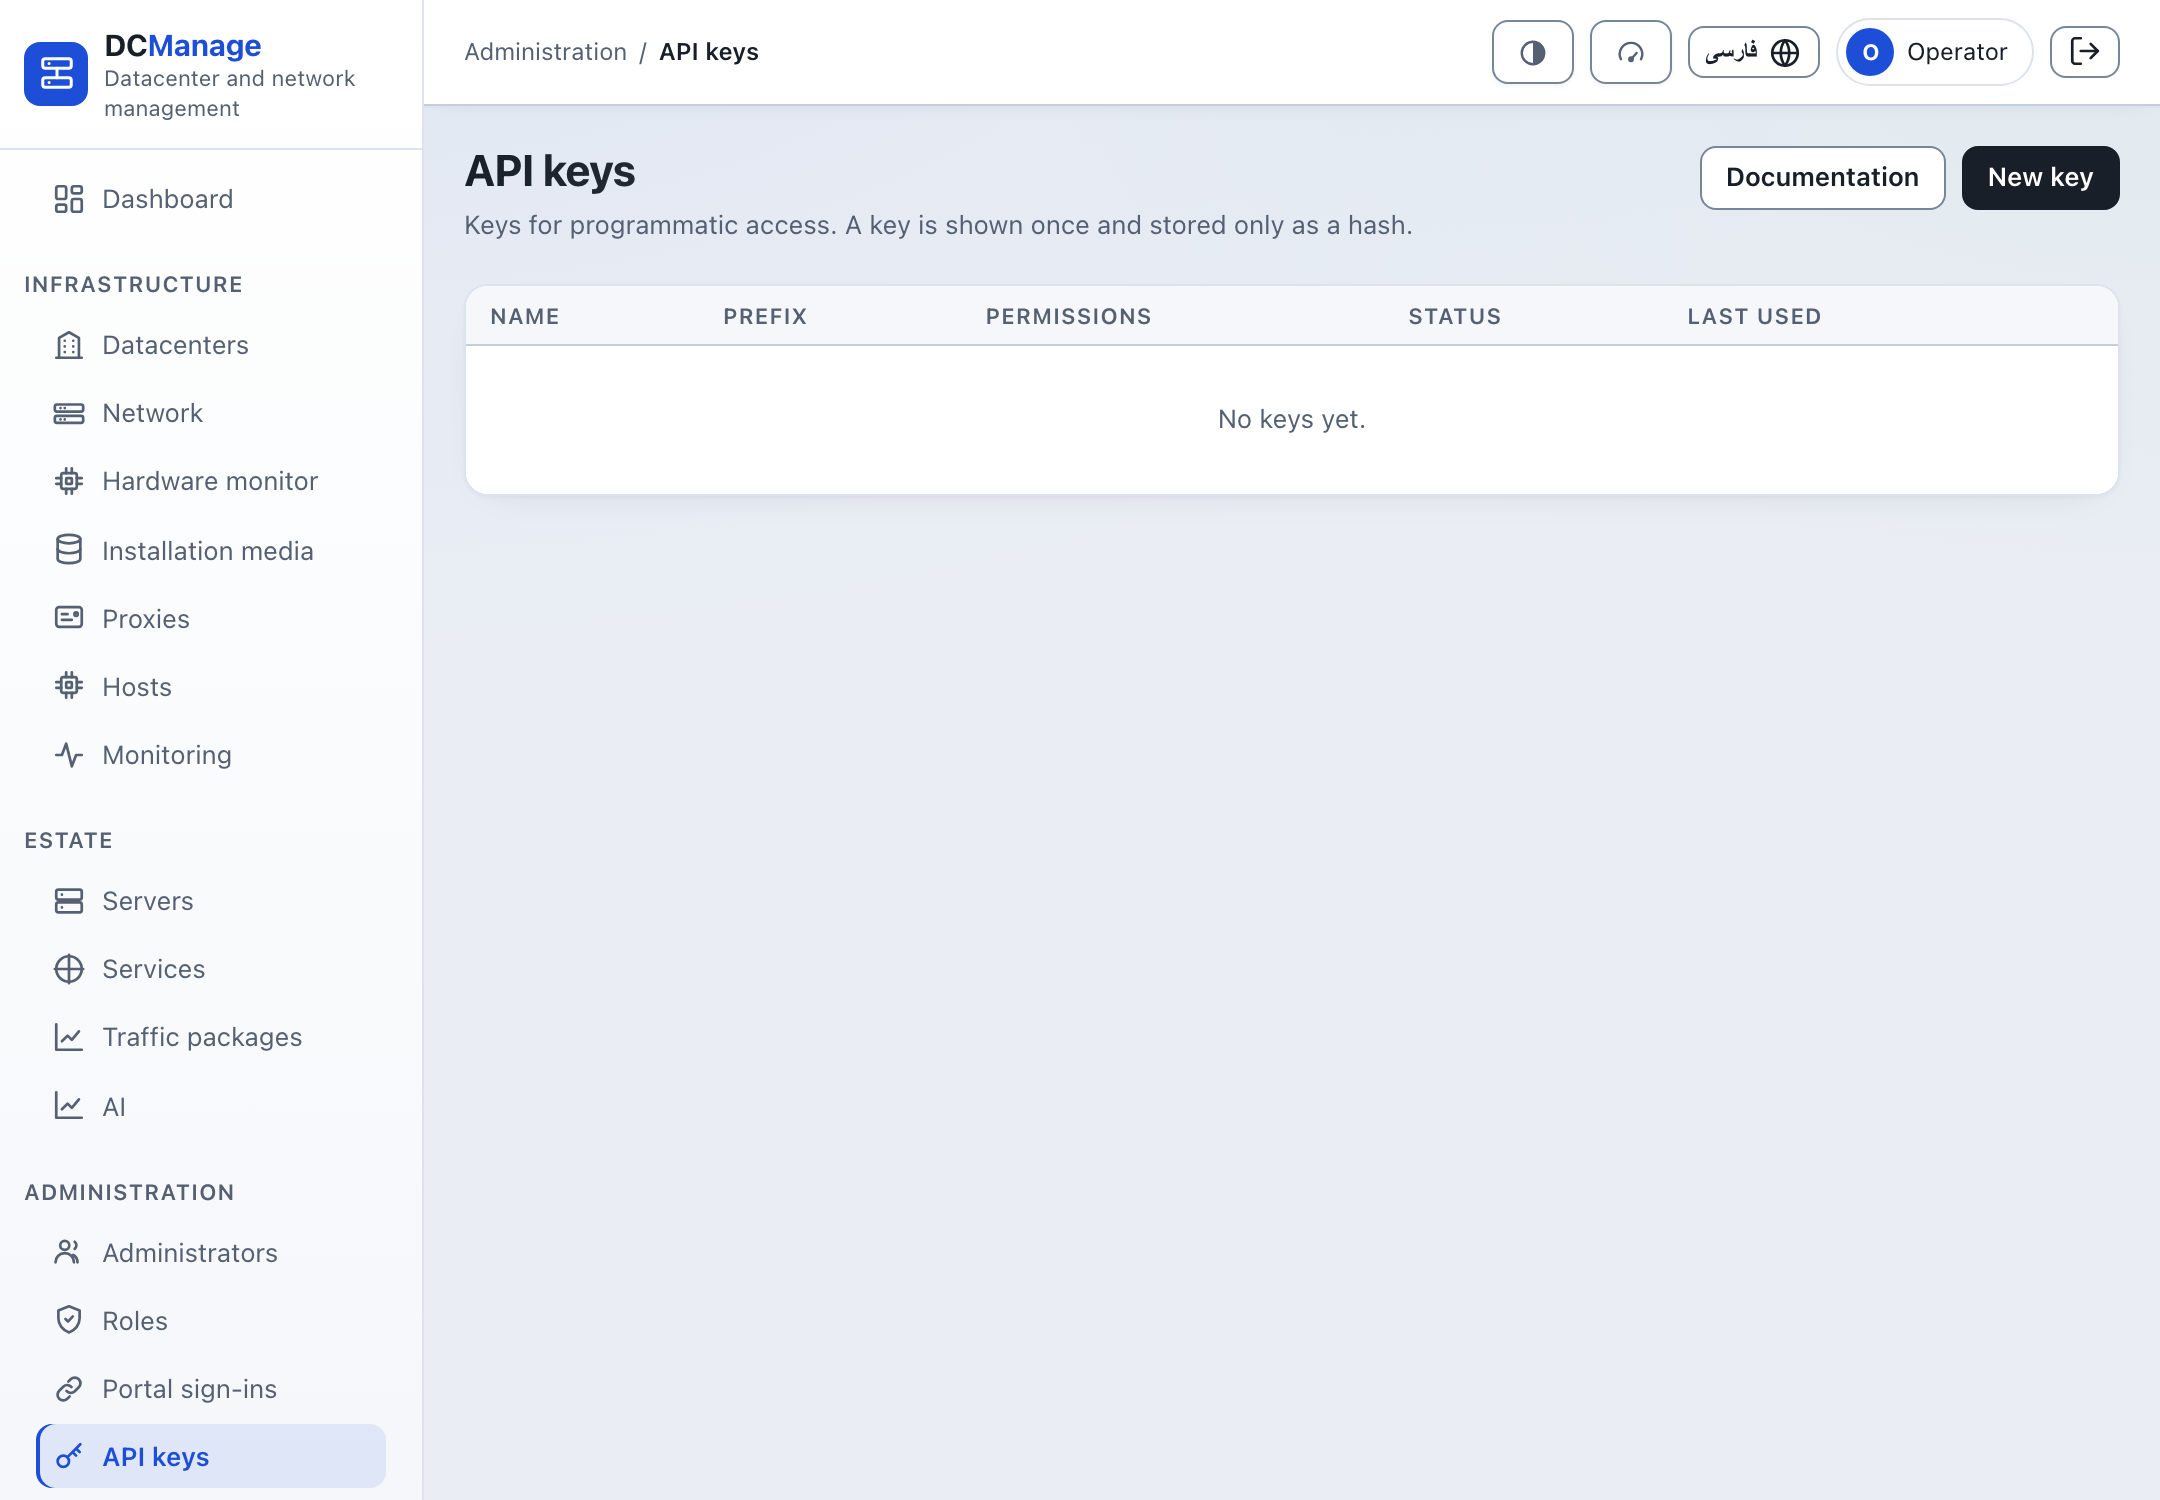Open the Roles page

point(211,1321)
